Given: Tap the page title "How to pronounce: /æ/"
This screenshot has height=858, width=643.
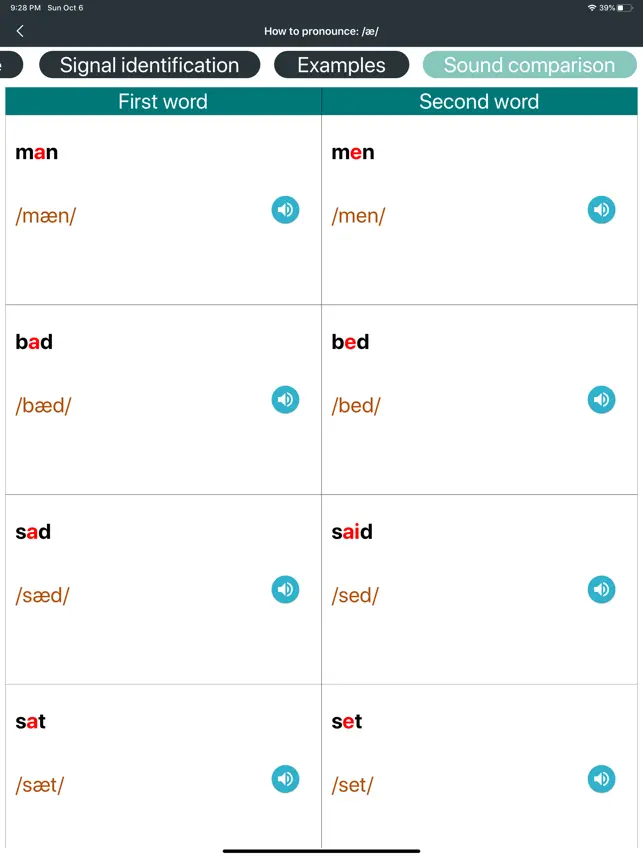Looking at the screenshot, I should (x=321, y=31).
